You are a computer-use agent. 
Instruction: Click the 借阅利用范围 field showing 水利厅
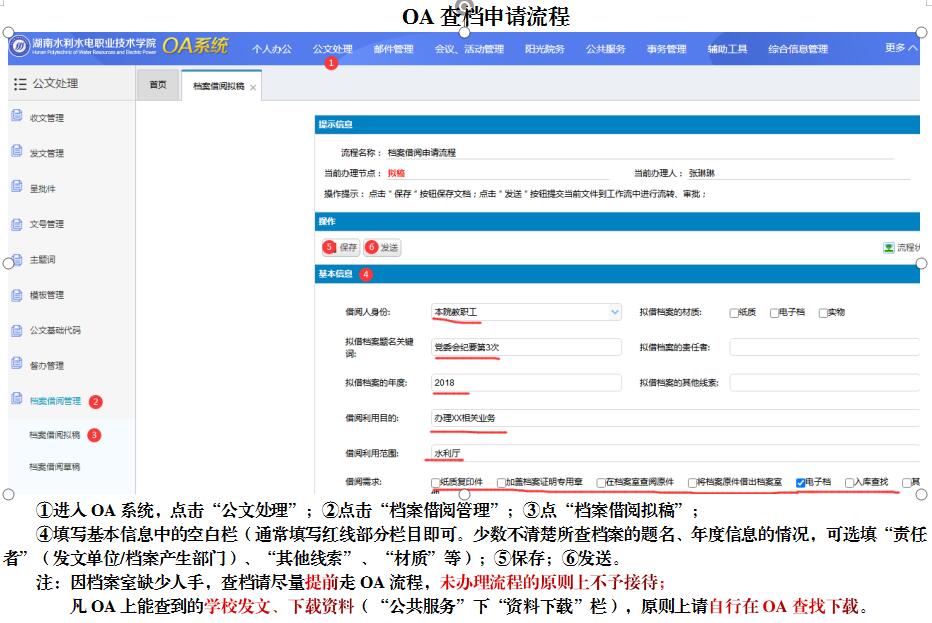(x=675, y=453)
